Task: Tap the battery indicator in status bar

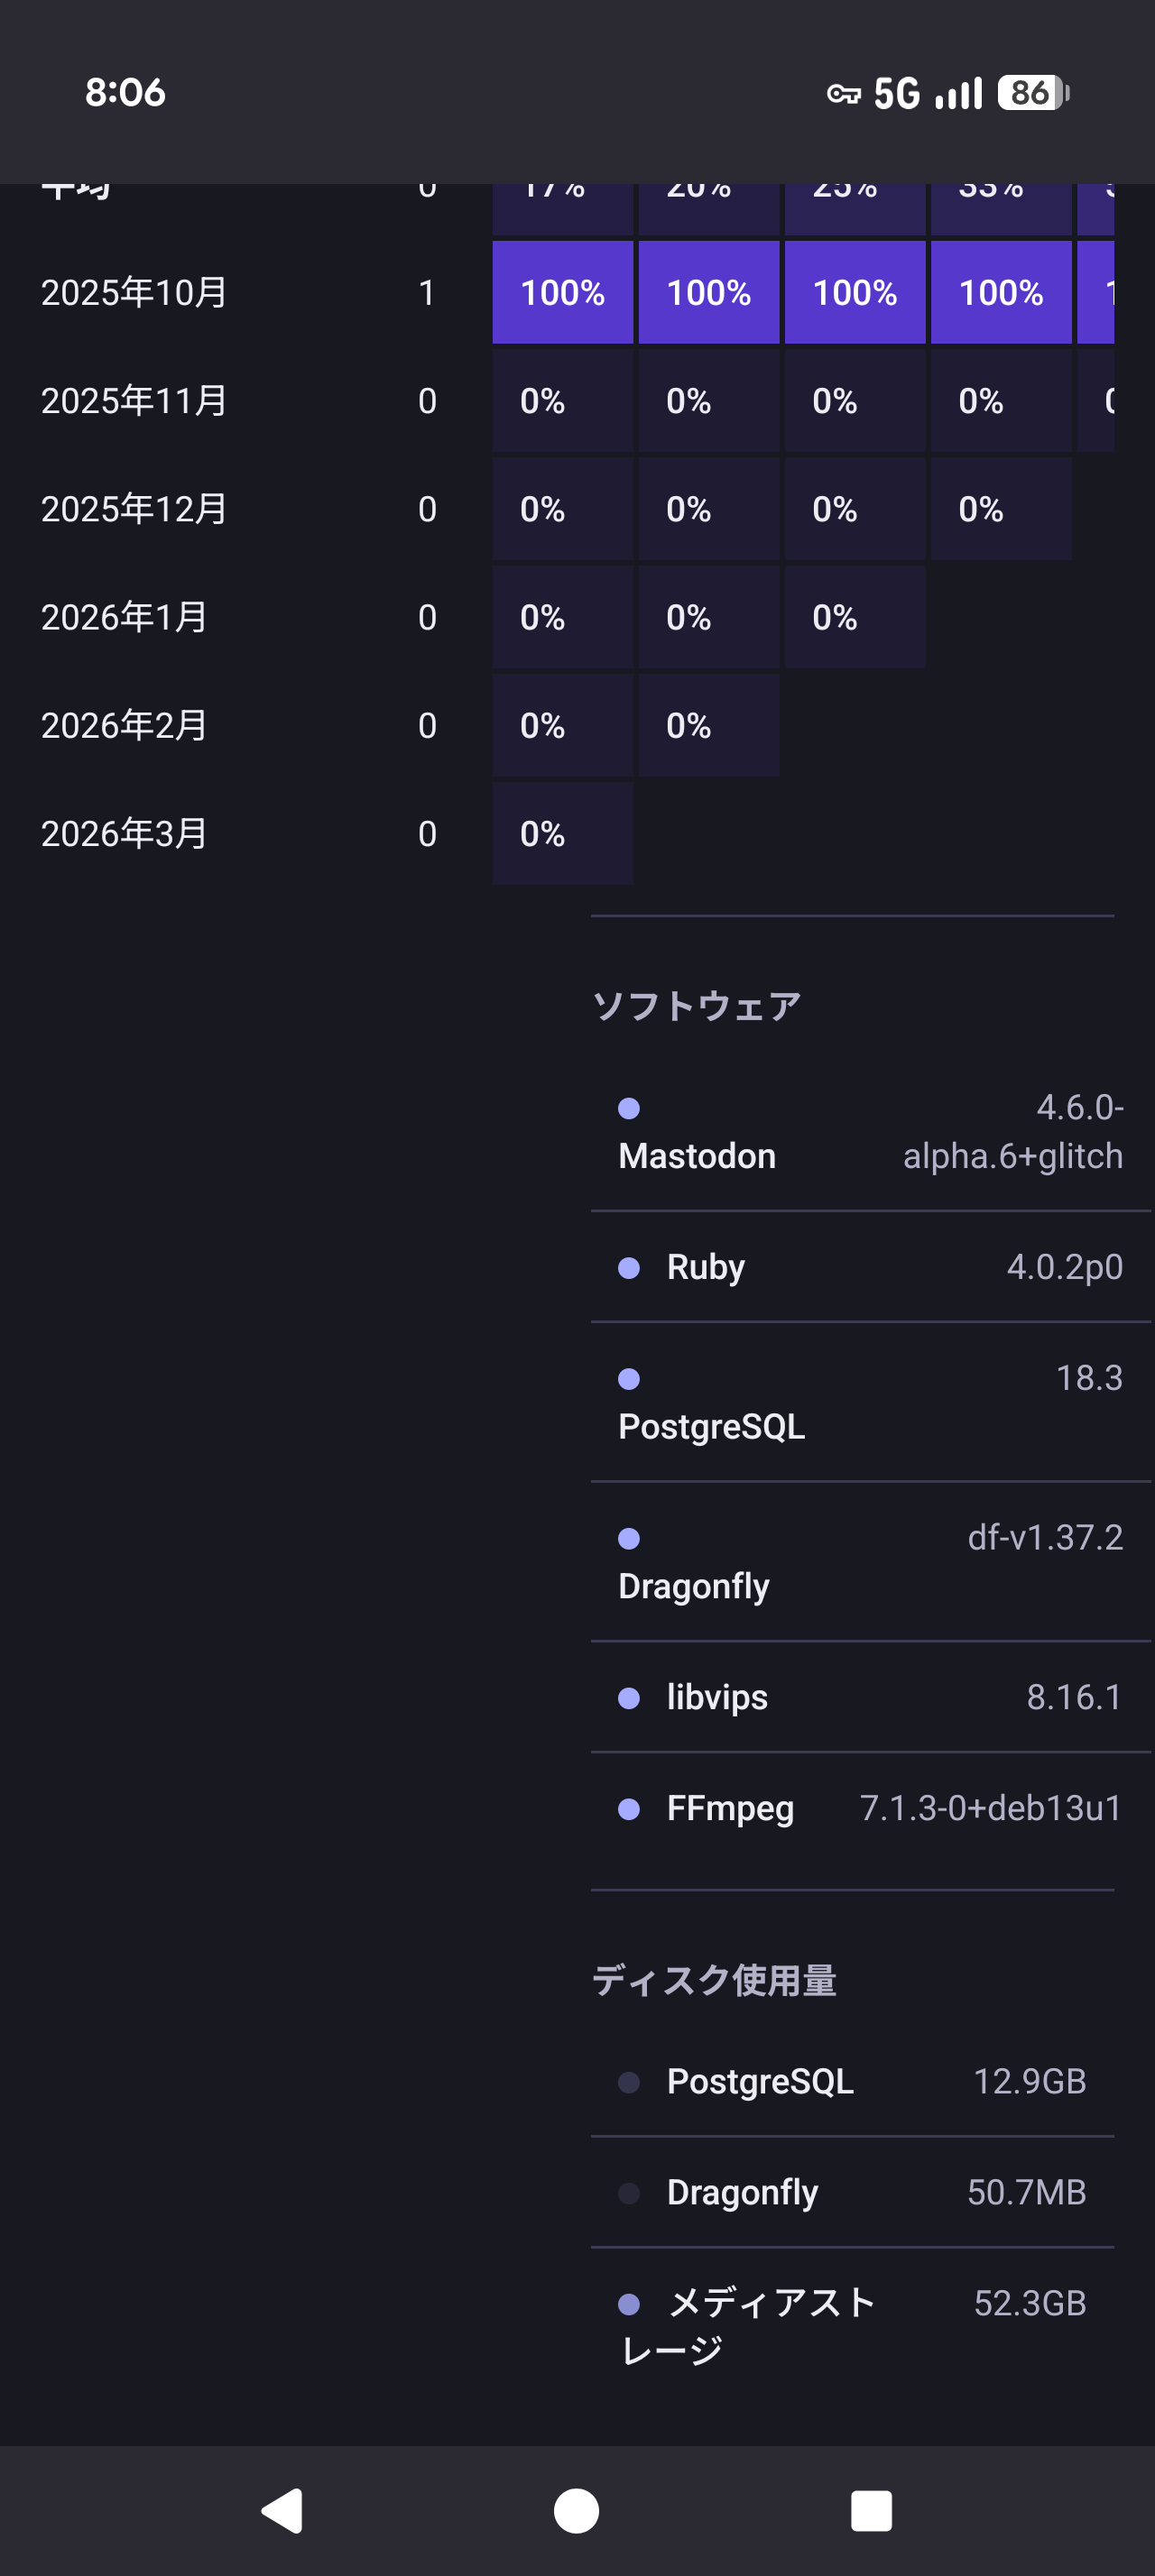Action: [1032, 93]
